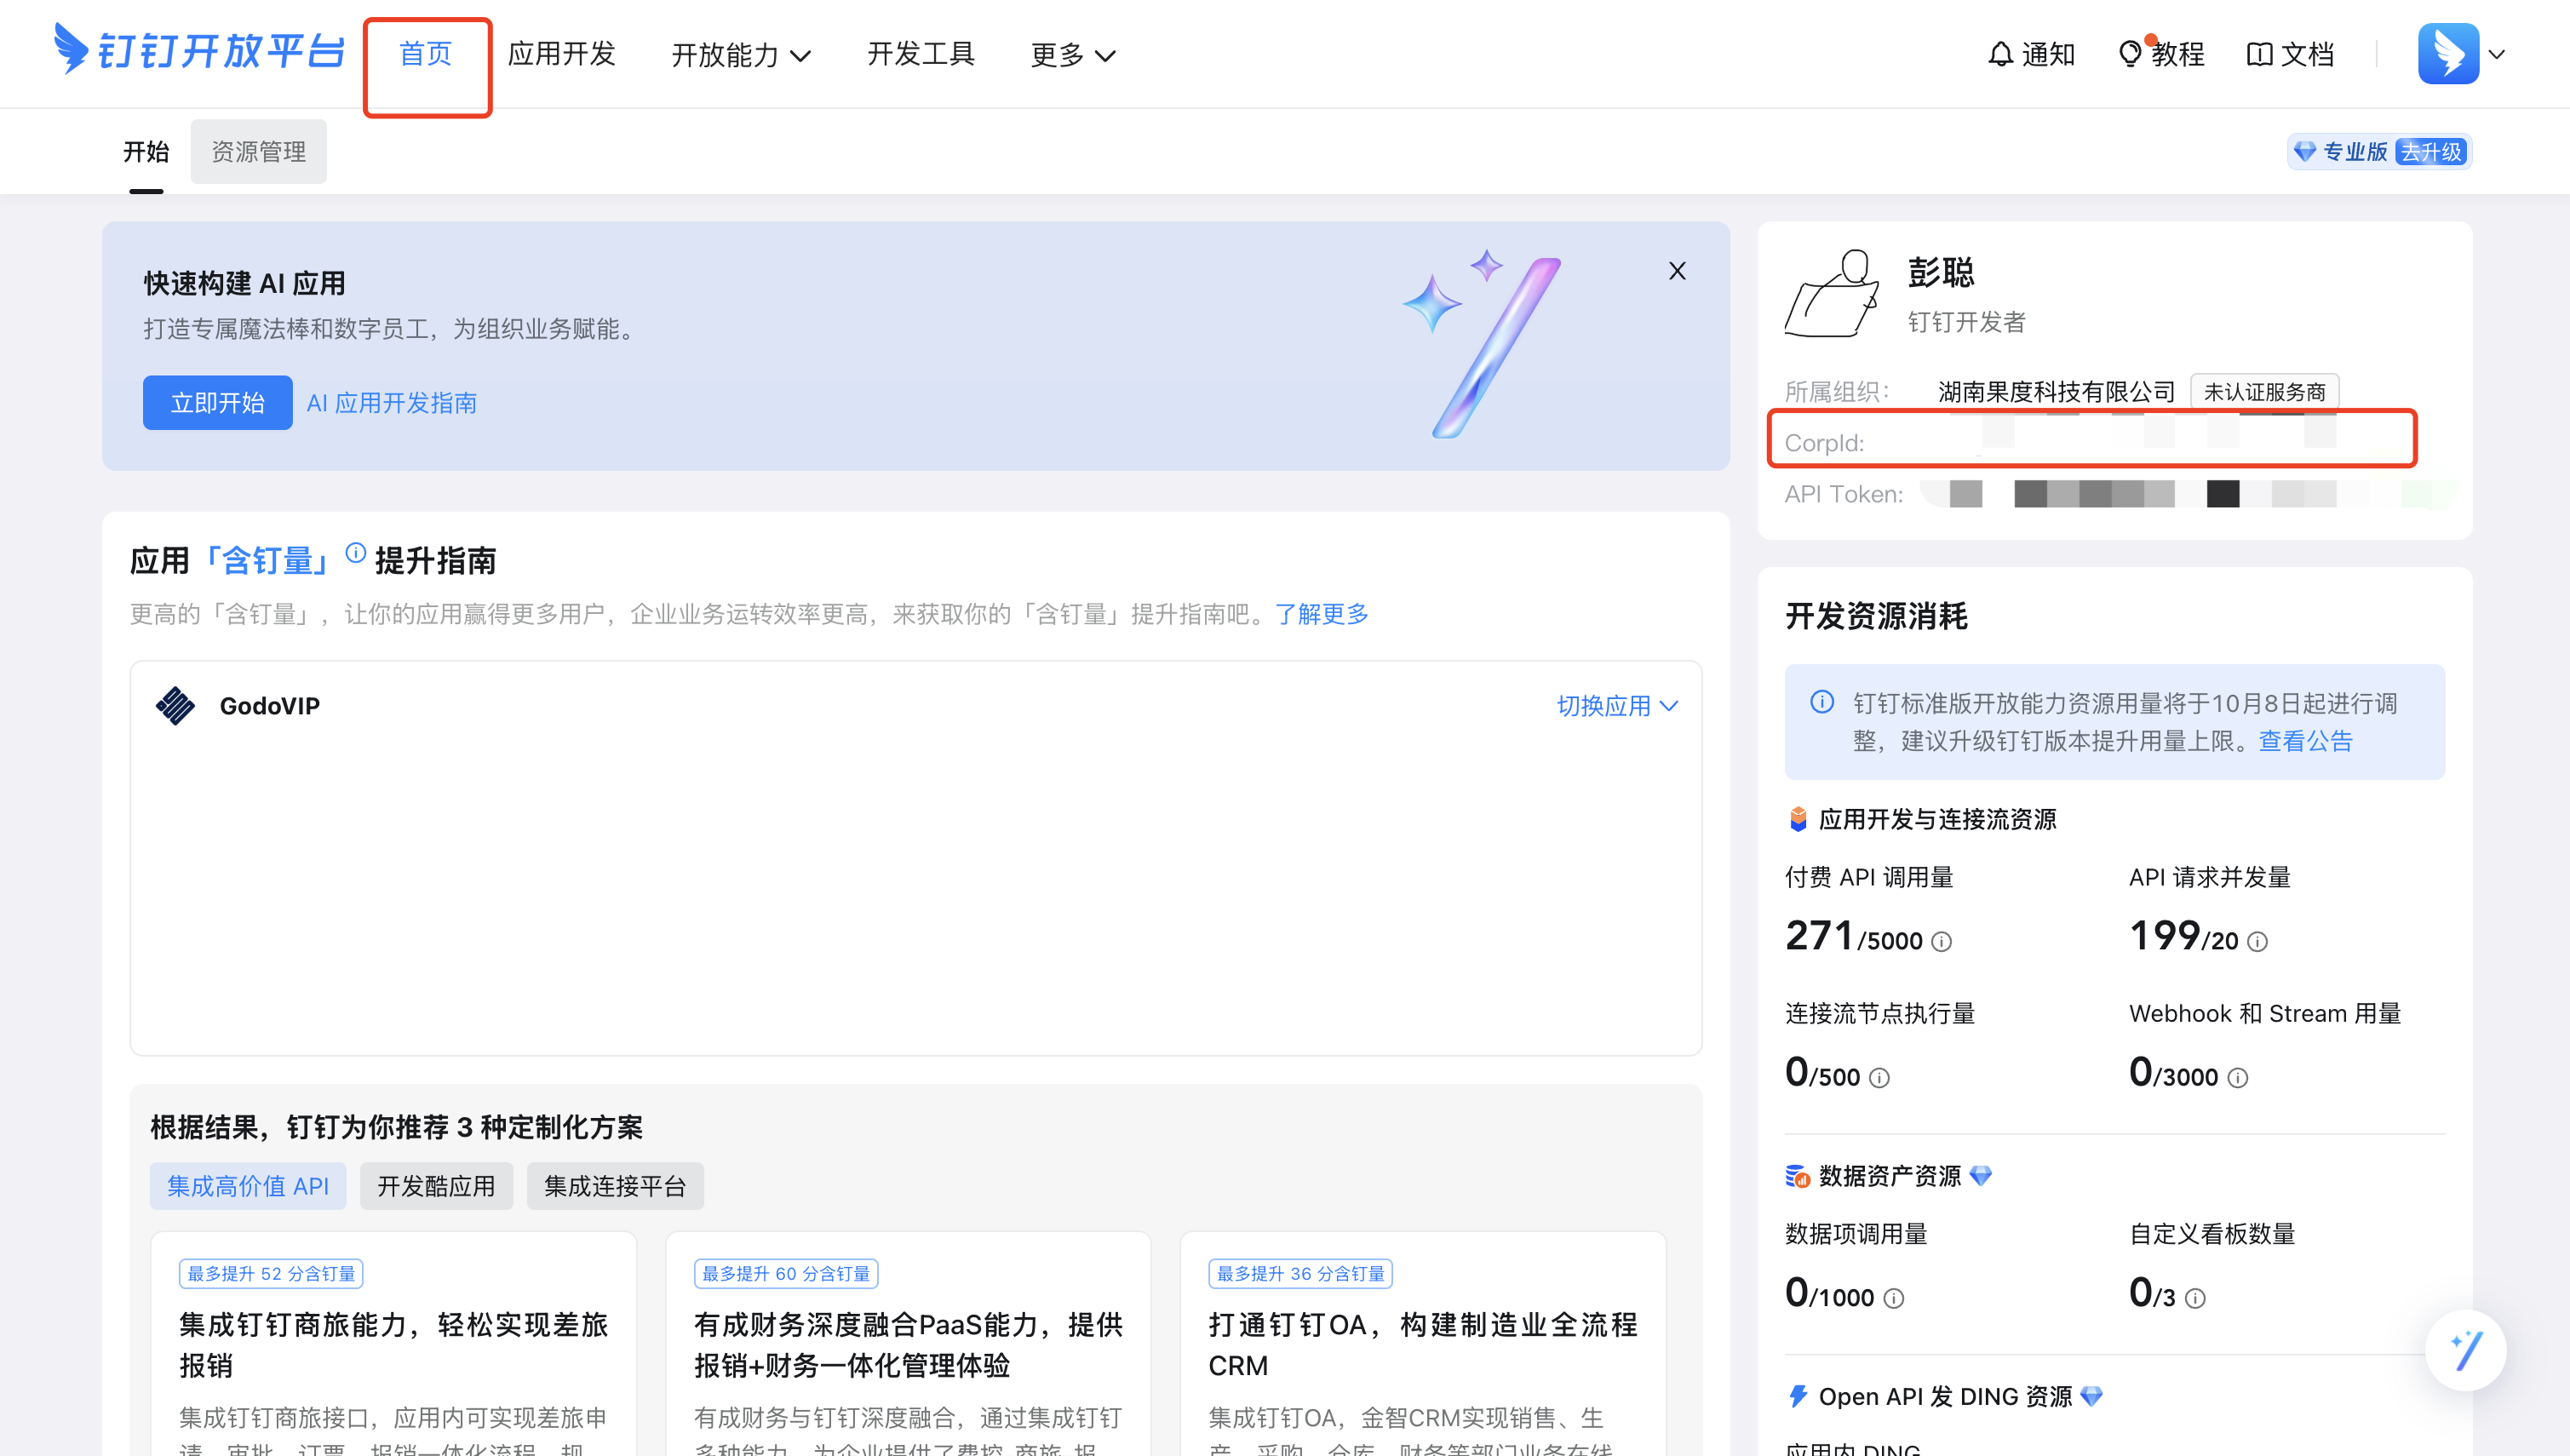Click the blue user avatar

[x=2447, y=54]
